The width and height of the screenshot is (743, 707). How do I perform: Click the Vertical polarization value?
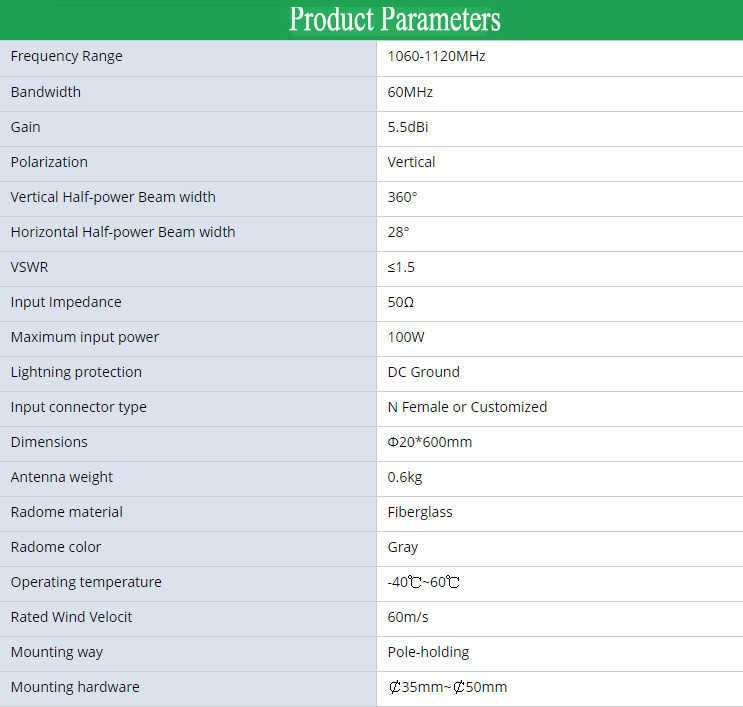tap(411, 162)
